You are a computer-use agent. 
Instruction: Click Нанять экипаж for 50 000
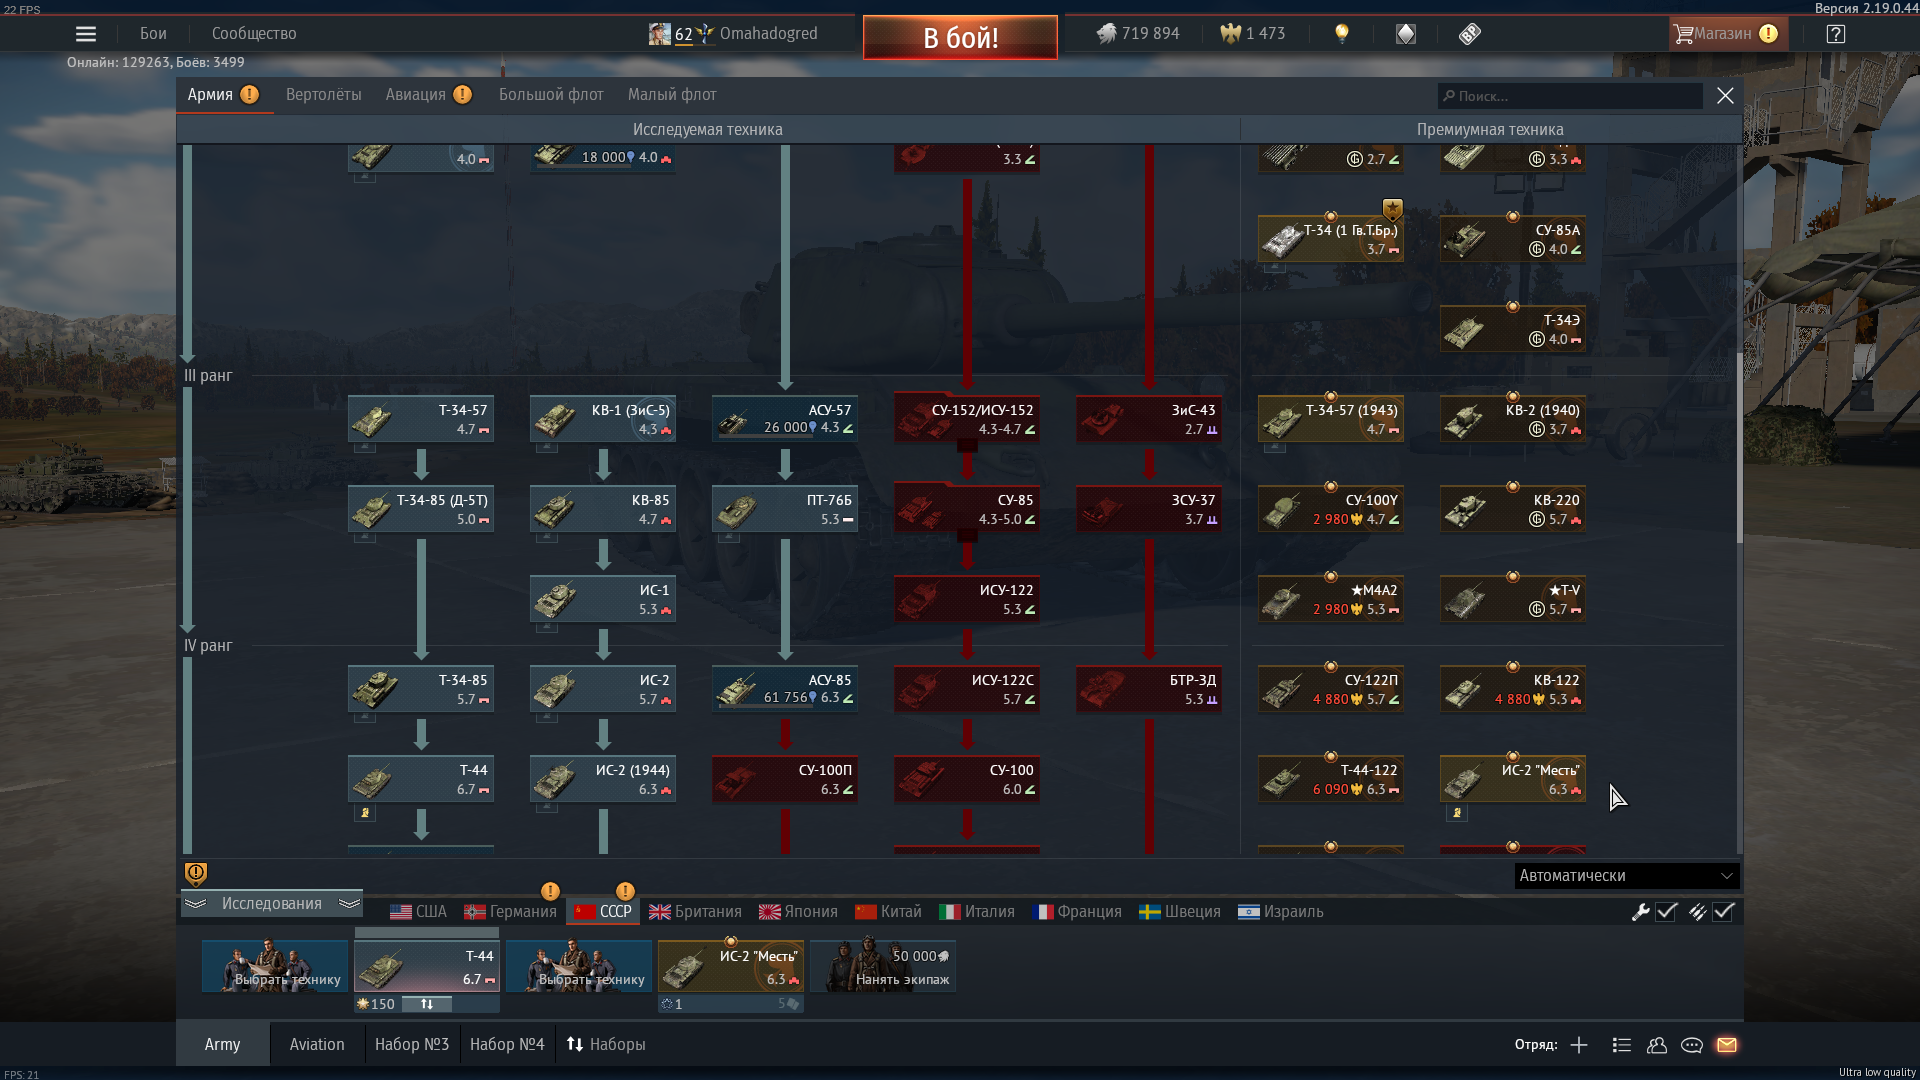click(883, 966)
